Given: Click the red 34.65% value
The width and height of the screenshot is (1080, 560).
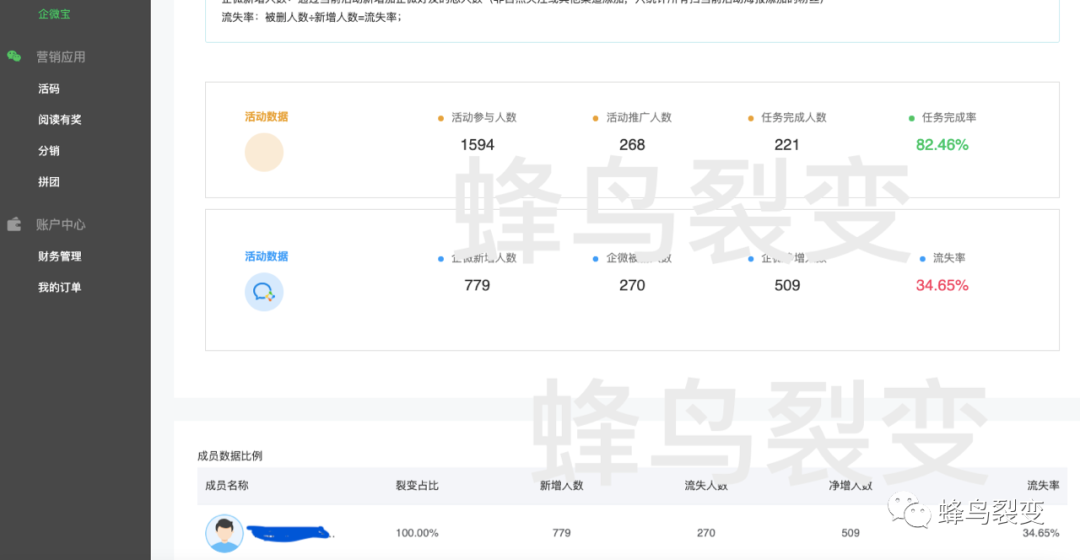Looking at the screenshot, I should click(x=942, y=285).
